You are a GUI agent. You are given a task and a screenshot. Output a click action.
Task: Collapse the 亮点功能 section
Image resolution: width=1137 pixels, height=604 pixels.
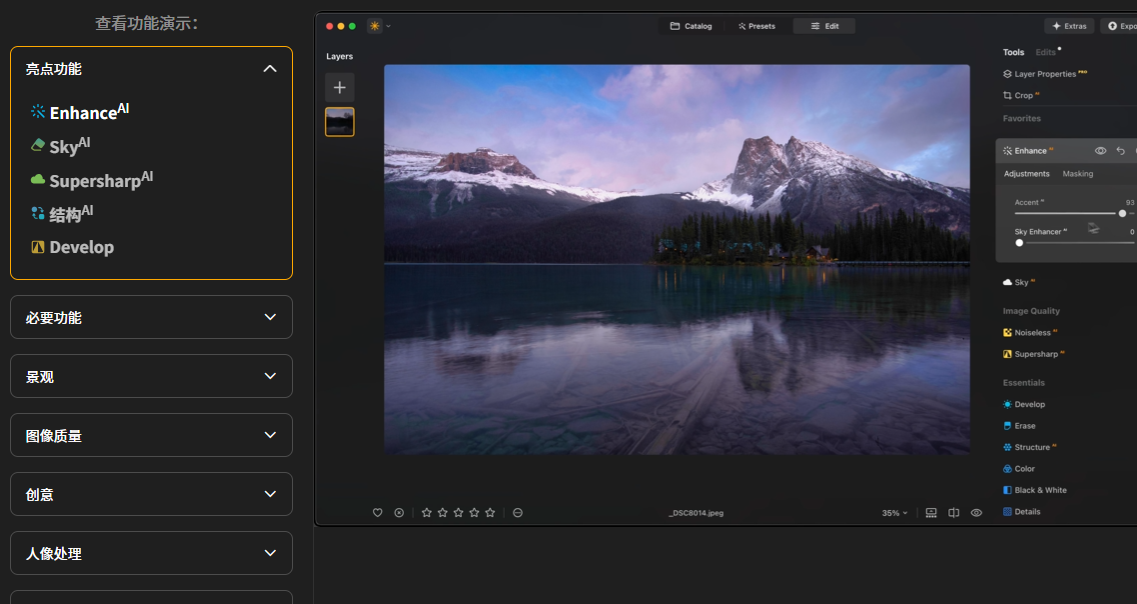(x=269, y=69)
